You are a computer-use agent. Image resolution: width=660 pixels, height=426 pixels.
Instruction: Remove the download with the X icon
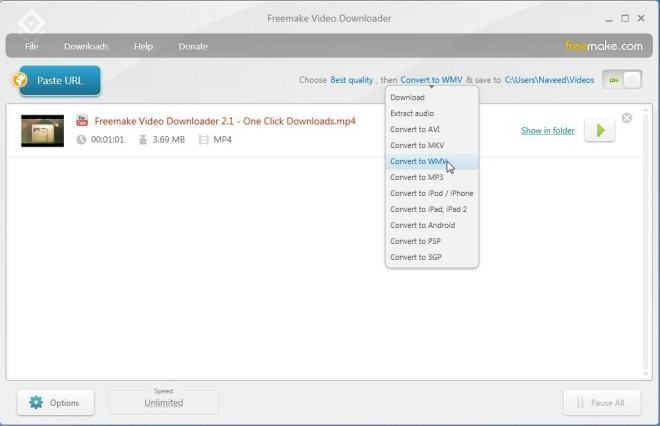coord(627,118)
